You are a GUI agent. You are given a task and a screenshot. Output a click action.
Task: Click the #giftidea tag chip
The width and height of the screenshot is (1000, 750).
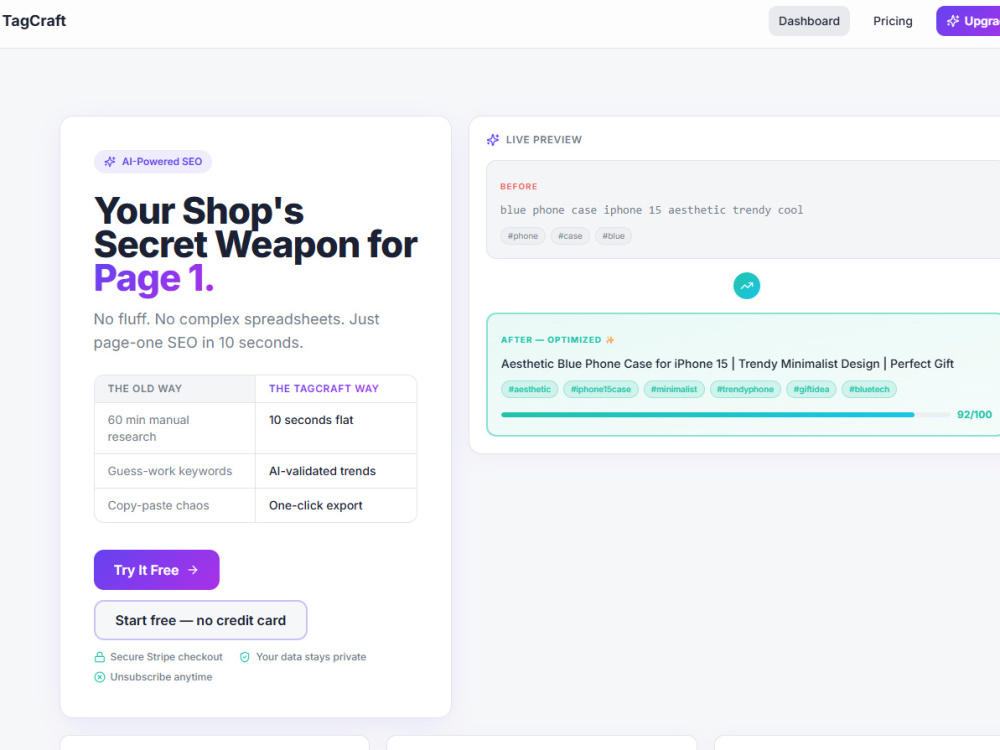click(811, 389)
